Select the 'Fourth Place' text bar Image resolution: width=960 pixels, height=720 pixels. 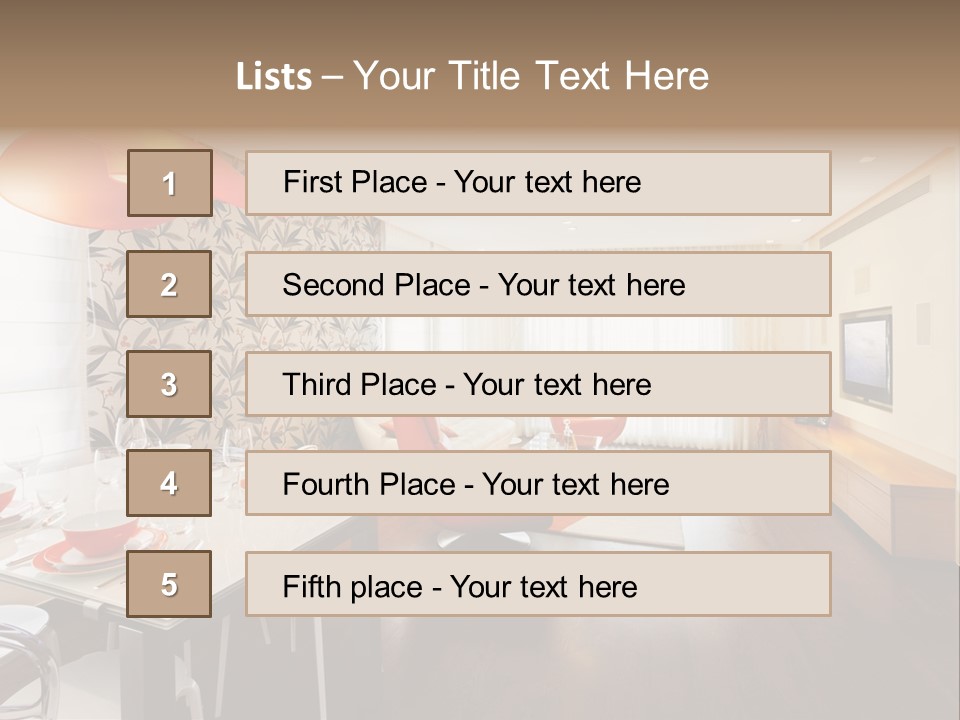click(x=538, y=483)
